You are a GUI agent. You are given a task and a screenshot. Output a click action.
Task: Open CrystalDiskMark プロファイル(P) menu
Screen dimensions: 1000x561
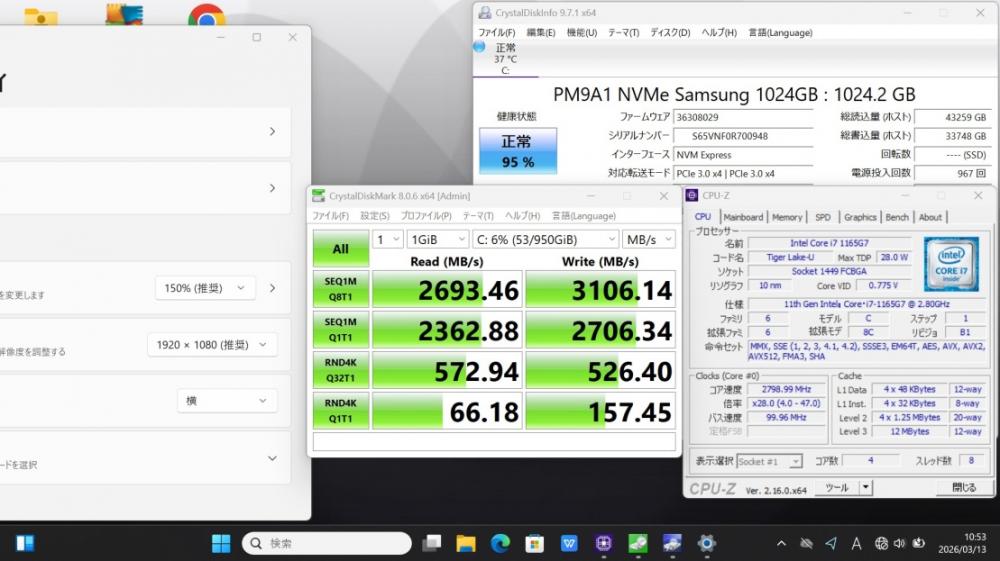click(426, 216)
